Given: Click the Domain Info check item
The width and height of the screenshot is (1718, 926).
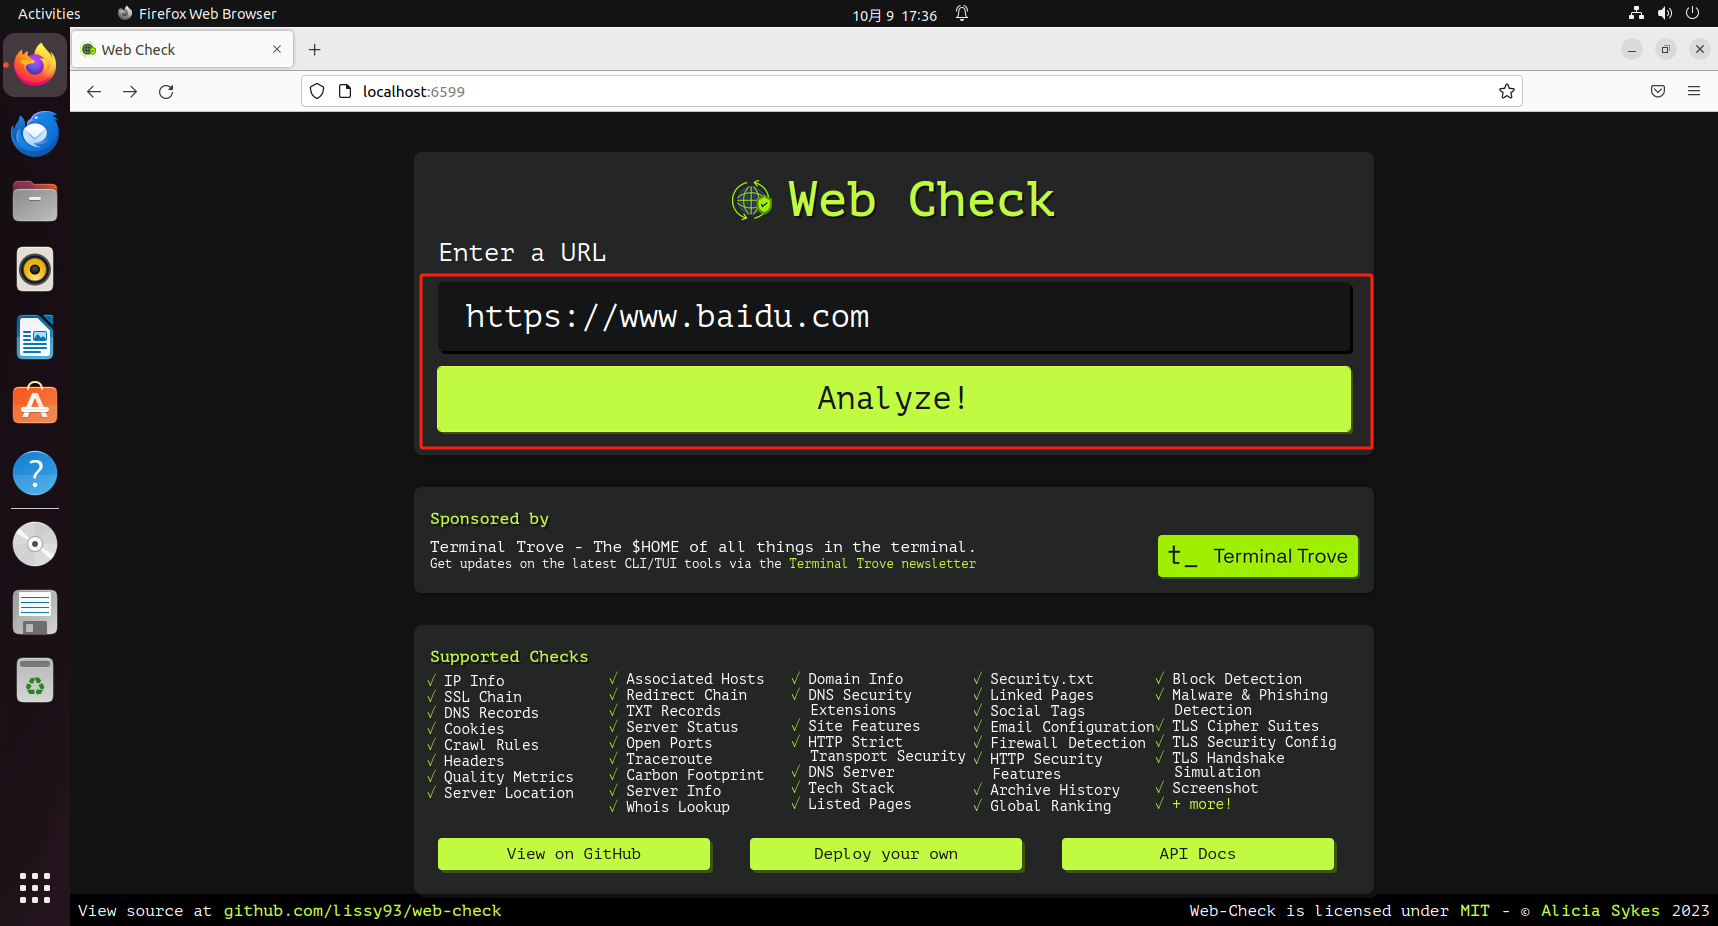Looking at the screenshot, I should (856, 679).
